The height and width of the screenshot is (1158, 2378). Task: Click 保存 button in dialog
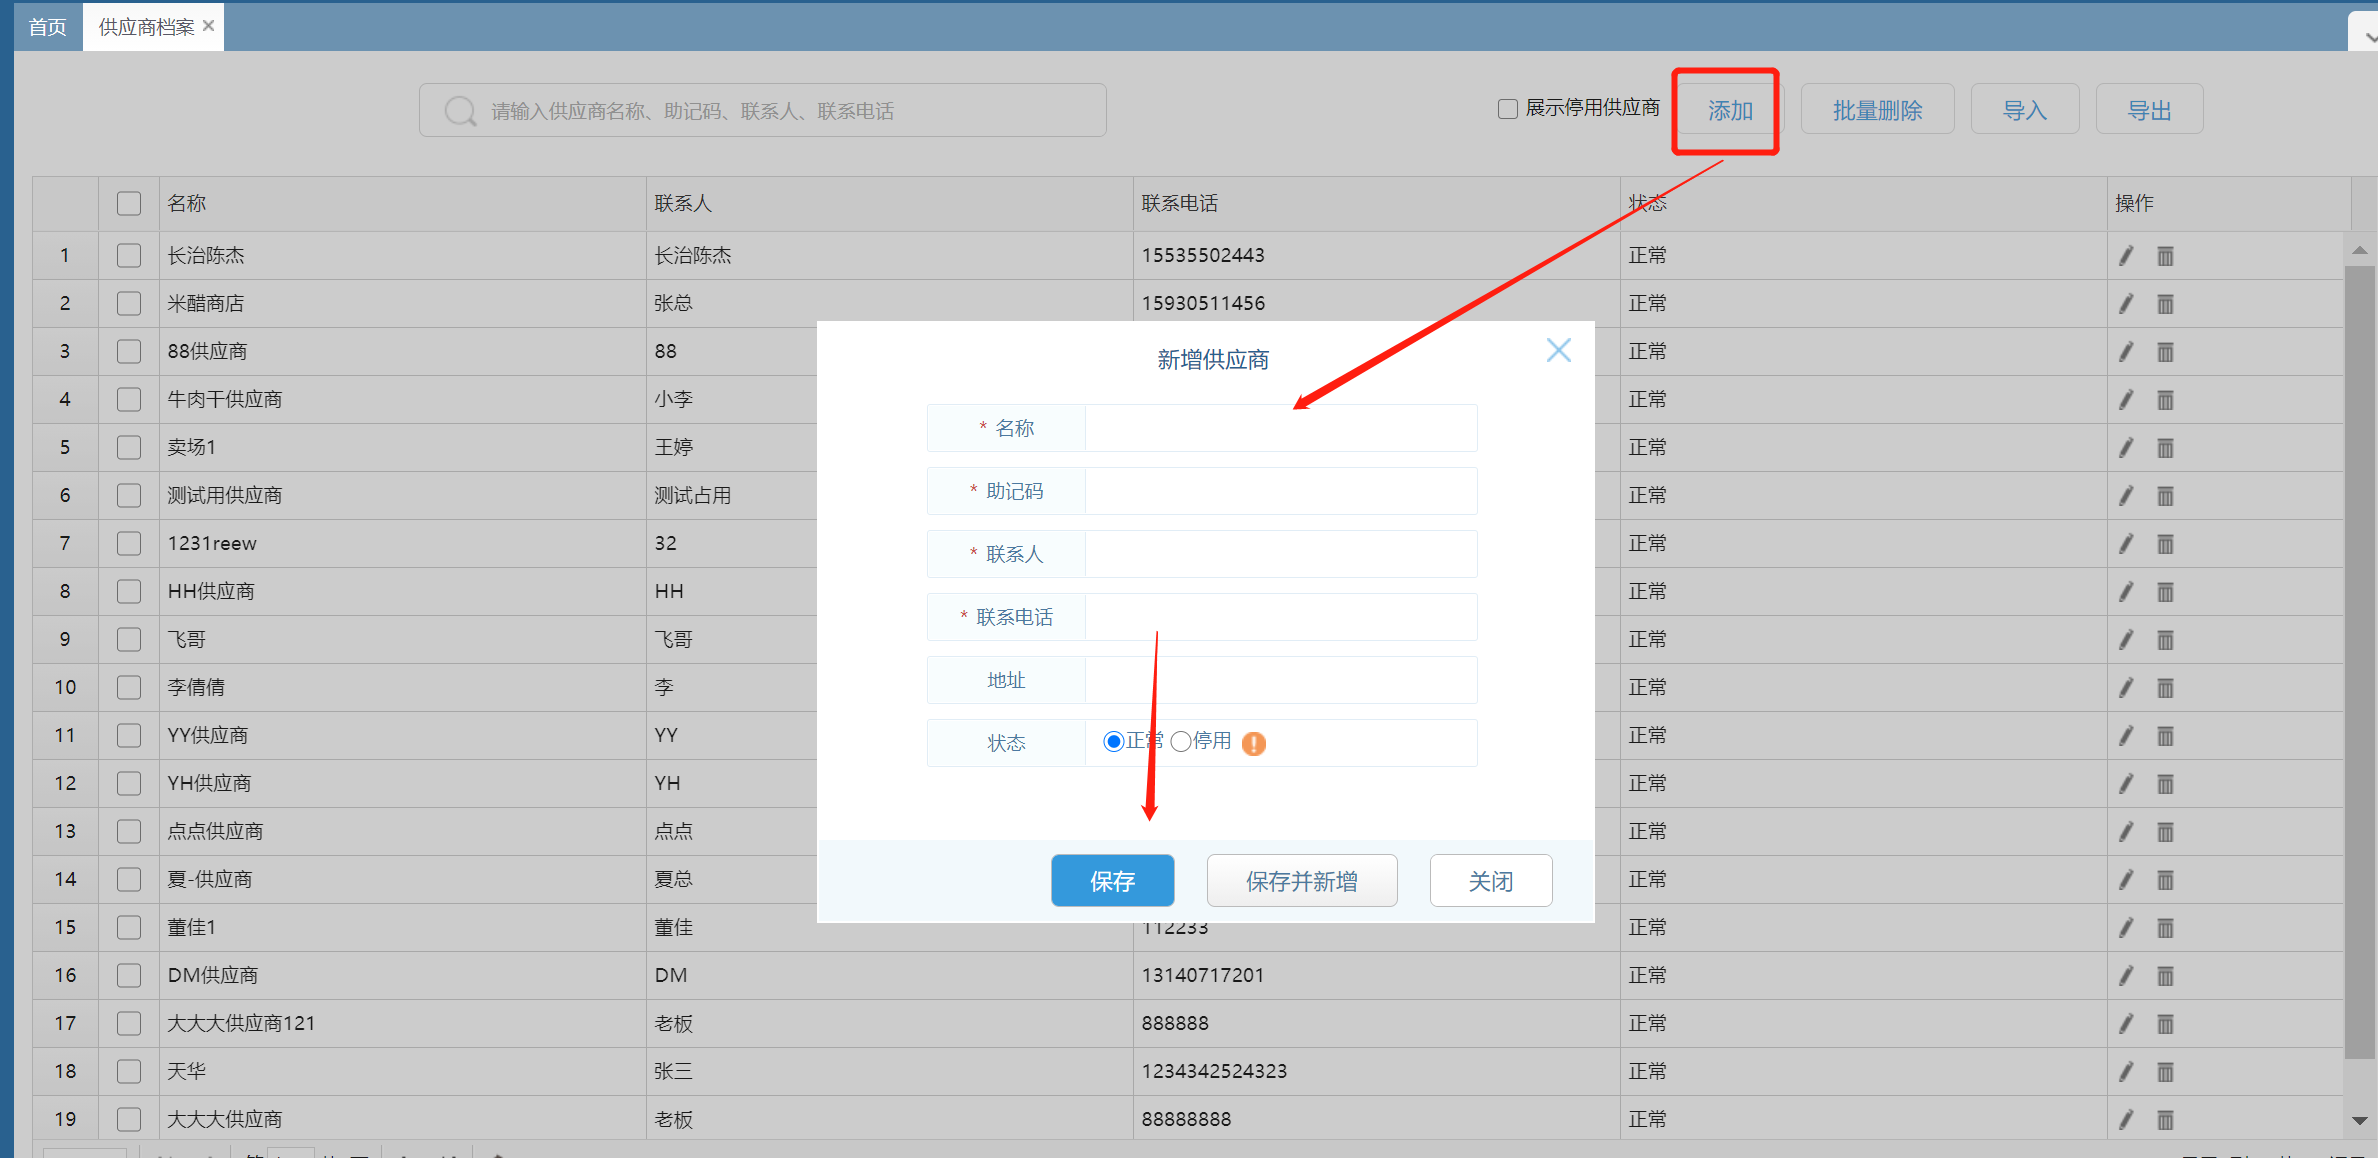[1112, 881]
